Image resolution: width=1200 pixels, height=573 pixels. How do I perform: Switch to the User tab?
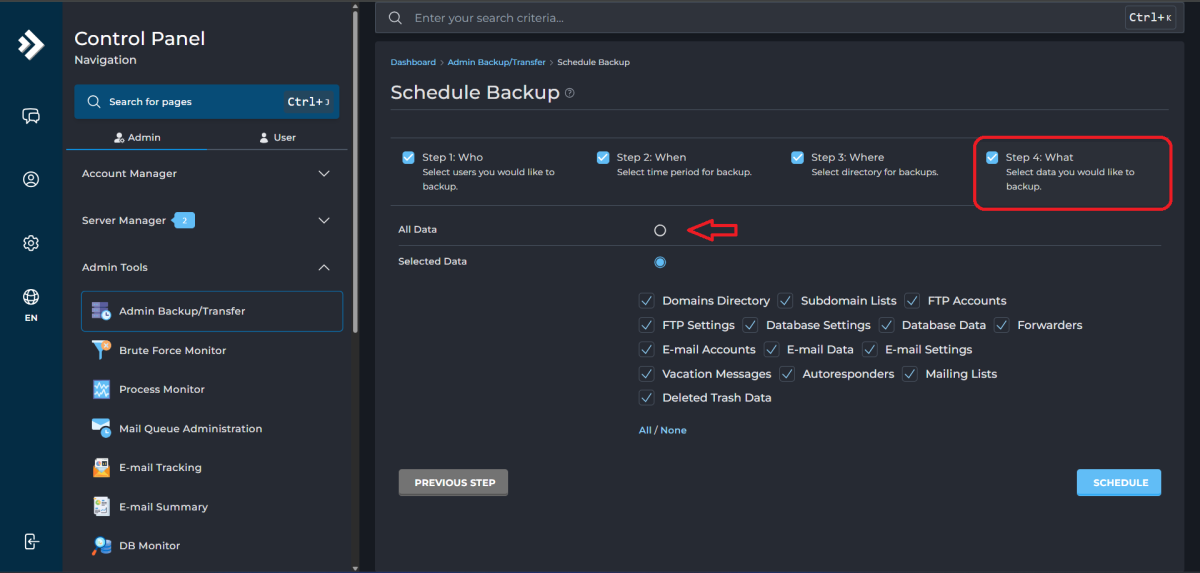[277, 137]
